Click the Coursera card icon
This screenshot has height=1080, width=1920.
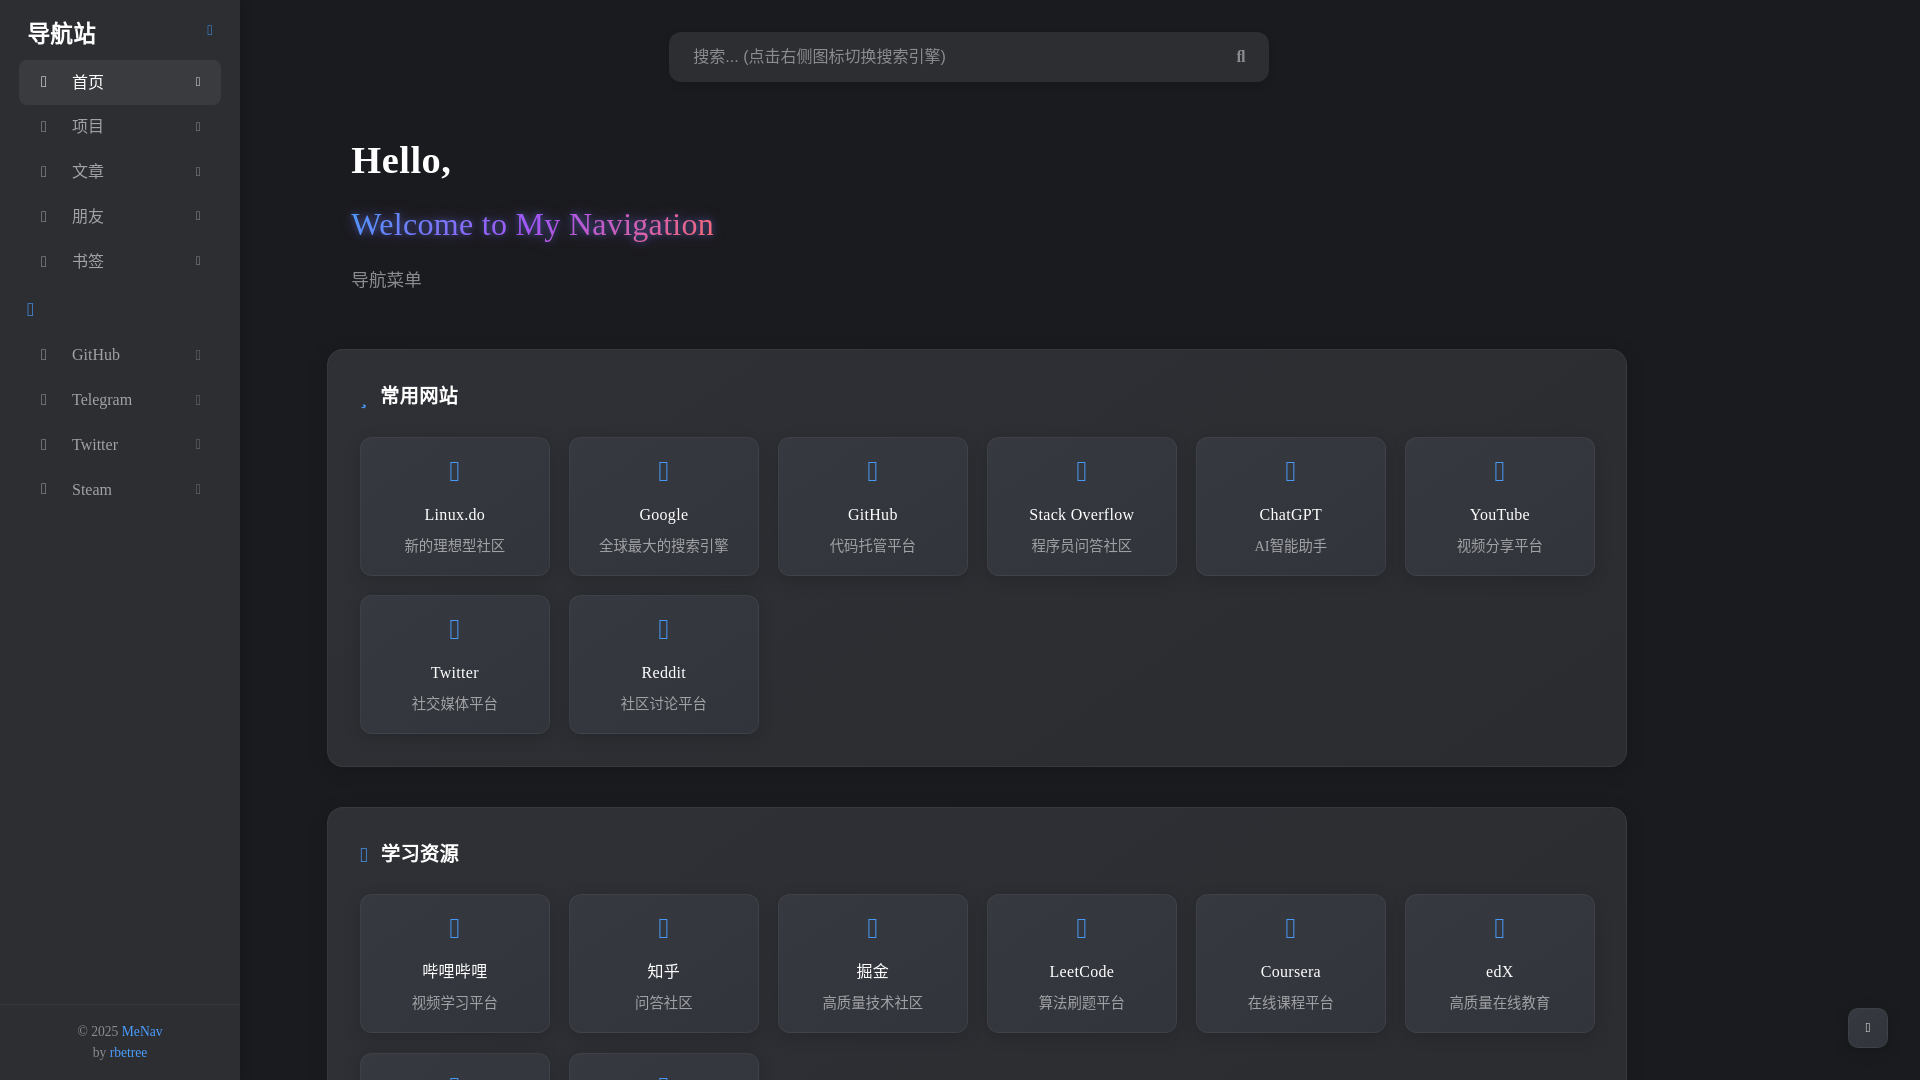tap(1291, 928)
